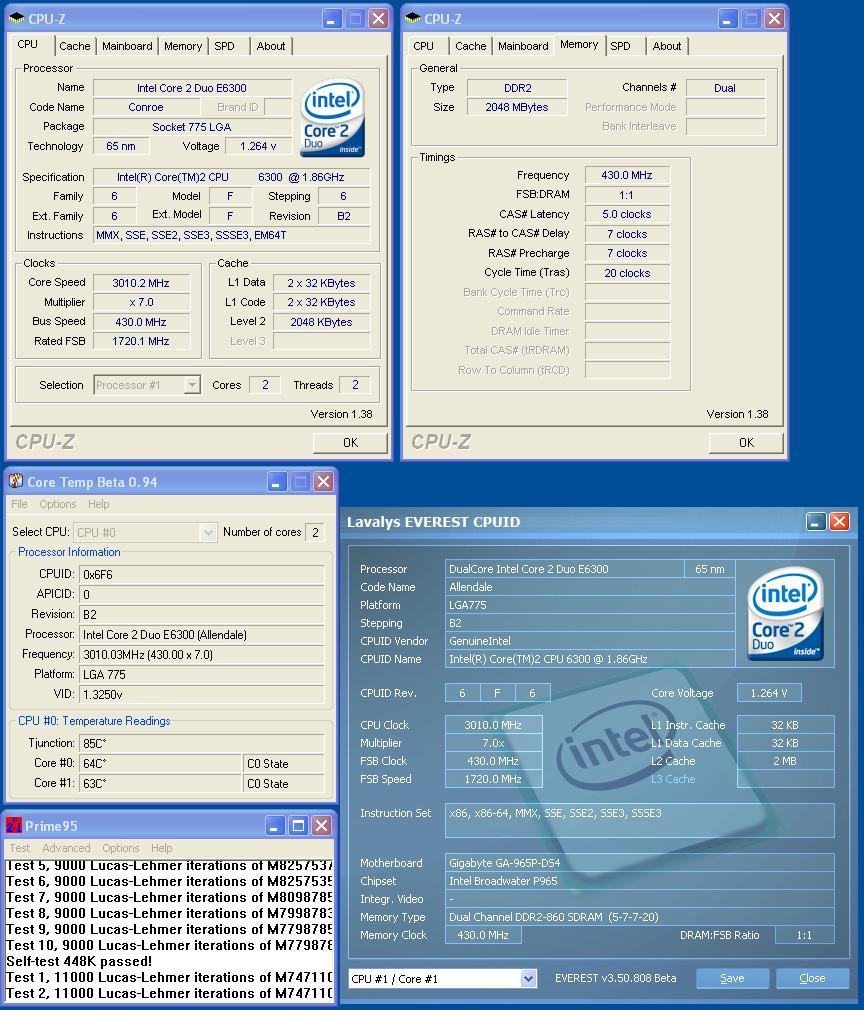
Task: Maximize the Prime95 window
Action: [298, 826]
